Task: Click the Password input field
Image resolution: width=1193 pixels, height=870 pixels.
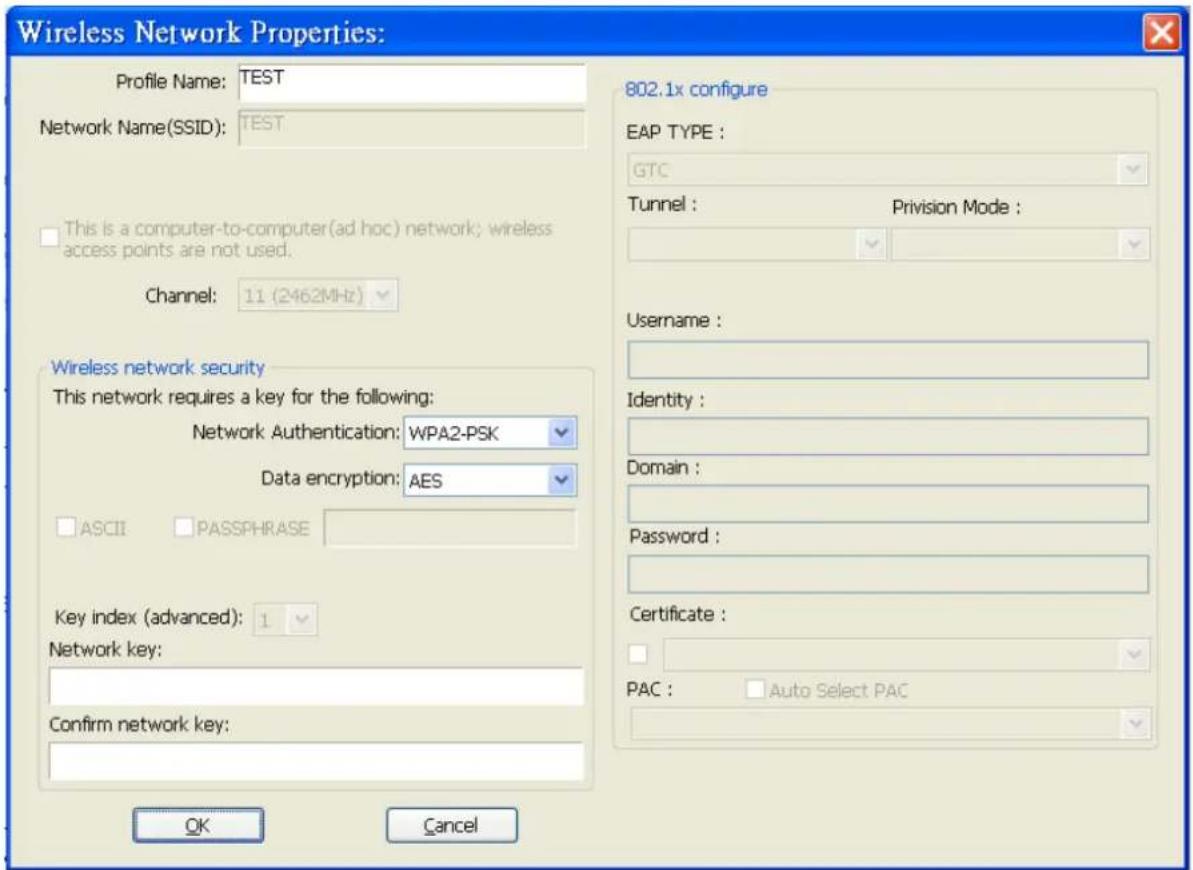Action: pyautogui.click(x=888, y=574)
